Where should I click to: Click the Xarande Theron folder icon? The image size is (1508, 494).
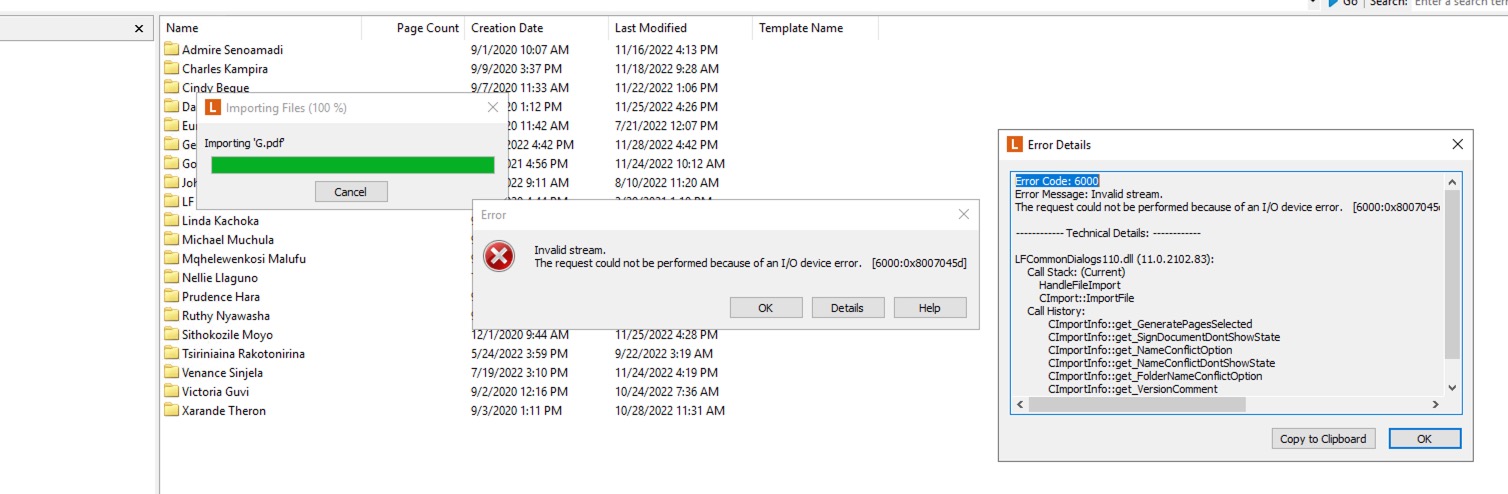pyautogui.click(x=171, y=411)
